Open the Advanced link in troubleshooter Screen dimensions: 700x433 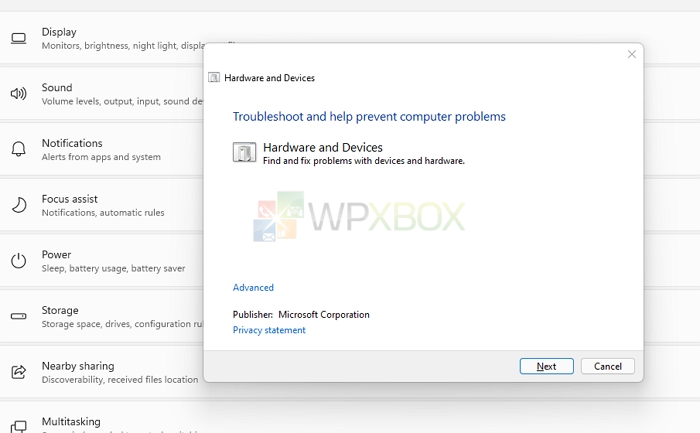point(253,287)
